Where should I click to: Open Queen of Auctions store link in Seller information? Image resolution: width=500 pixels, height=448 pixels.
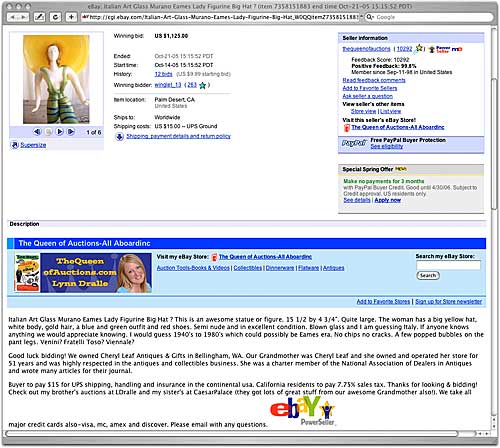(x=398, y=127)
